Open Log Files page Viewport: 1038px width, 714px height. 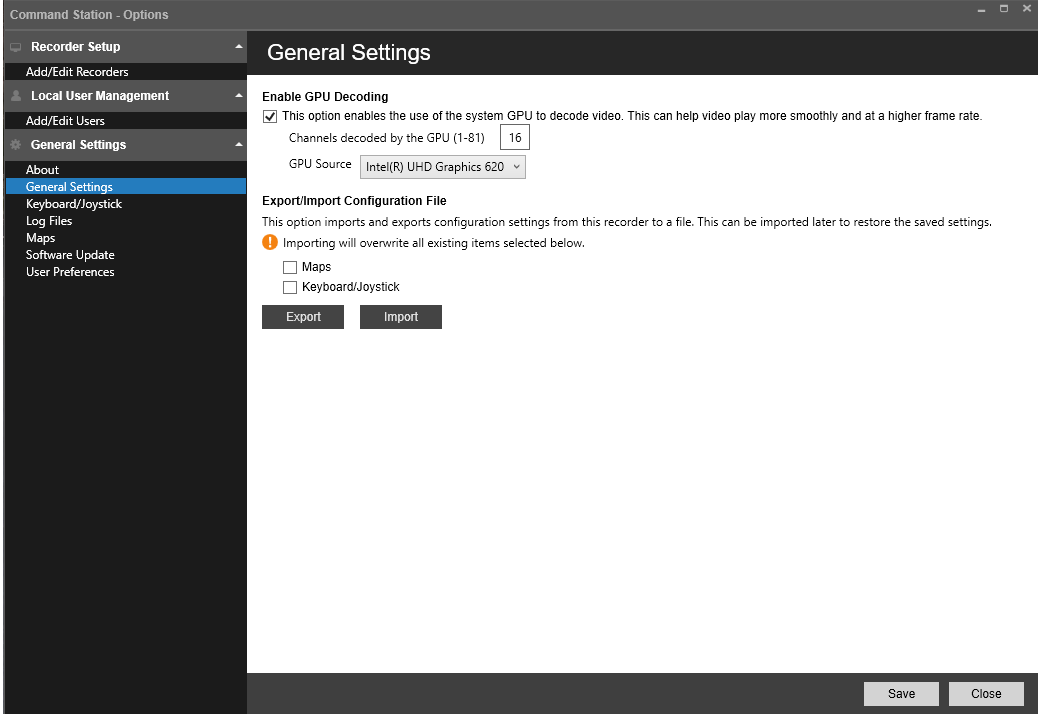pos(49,221)
